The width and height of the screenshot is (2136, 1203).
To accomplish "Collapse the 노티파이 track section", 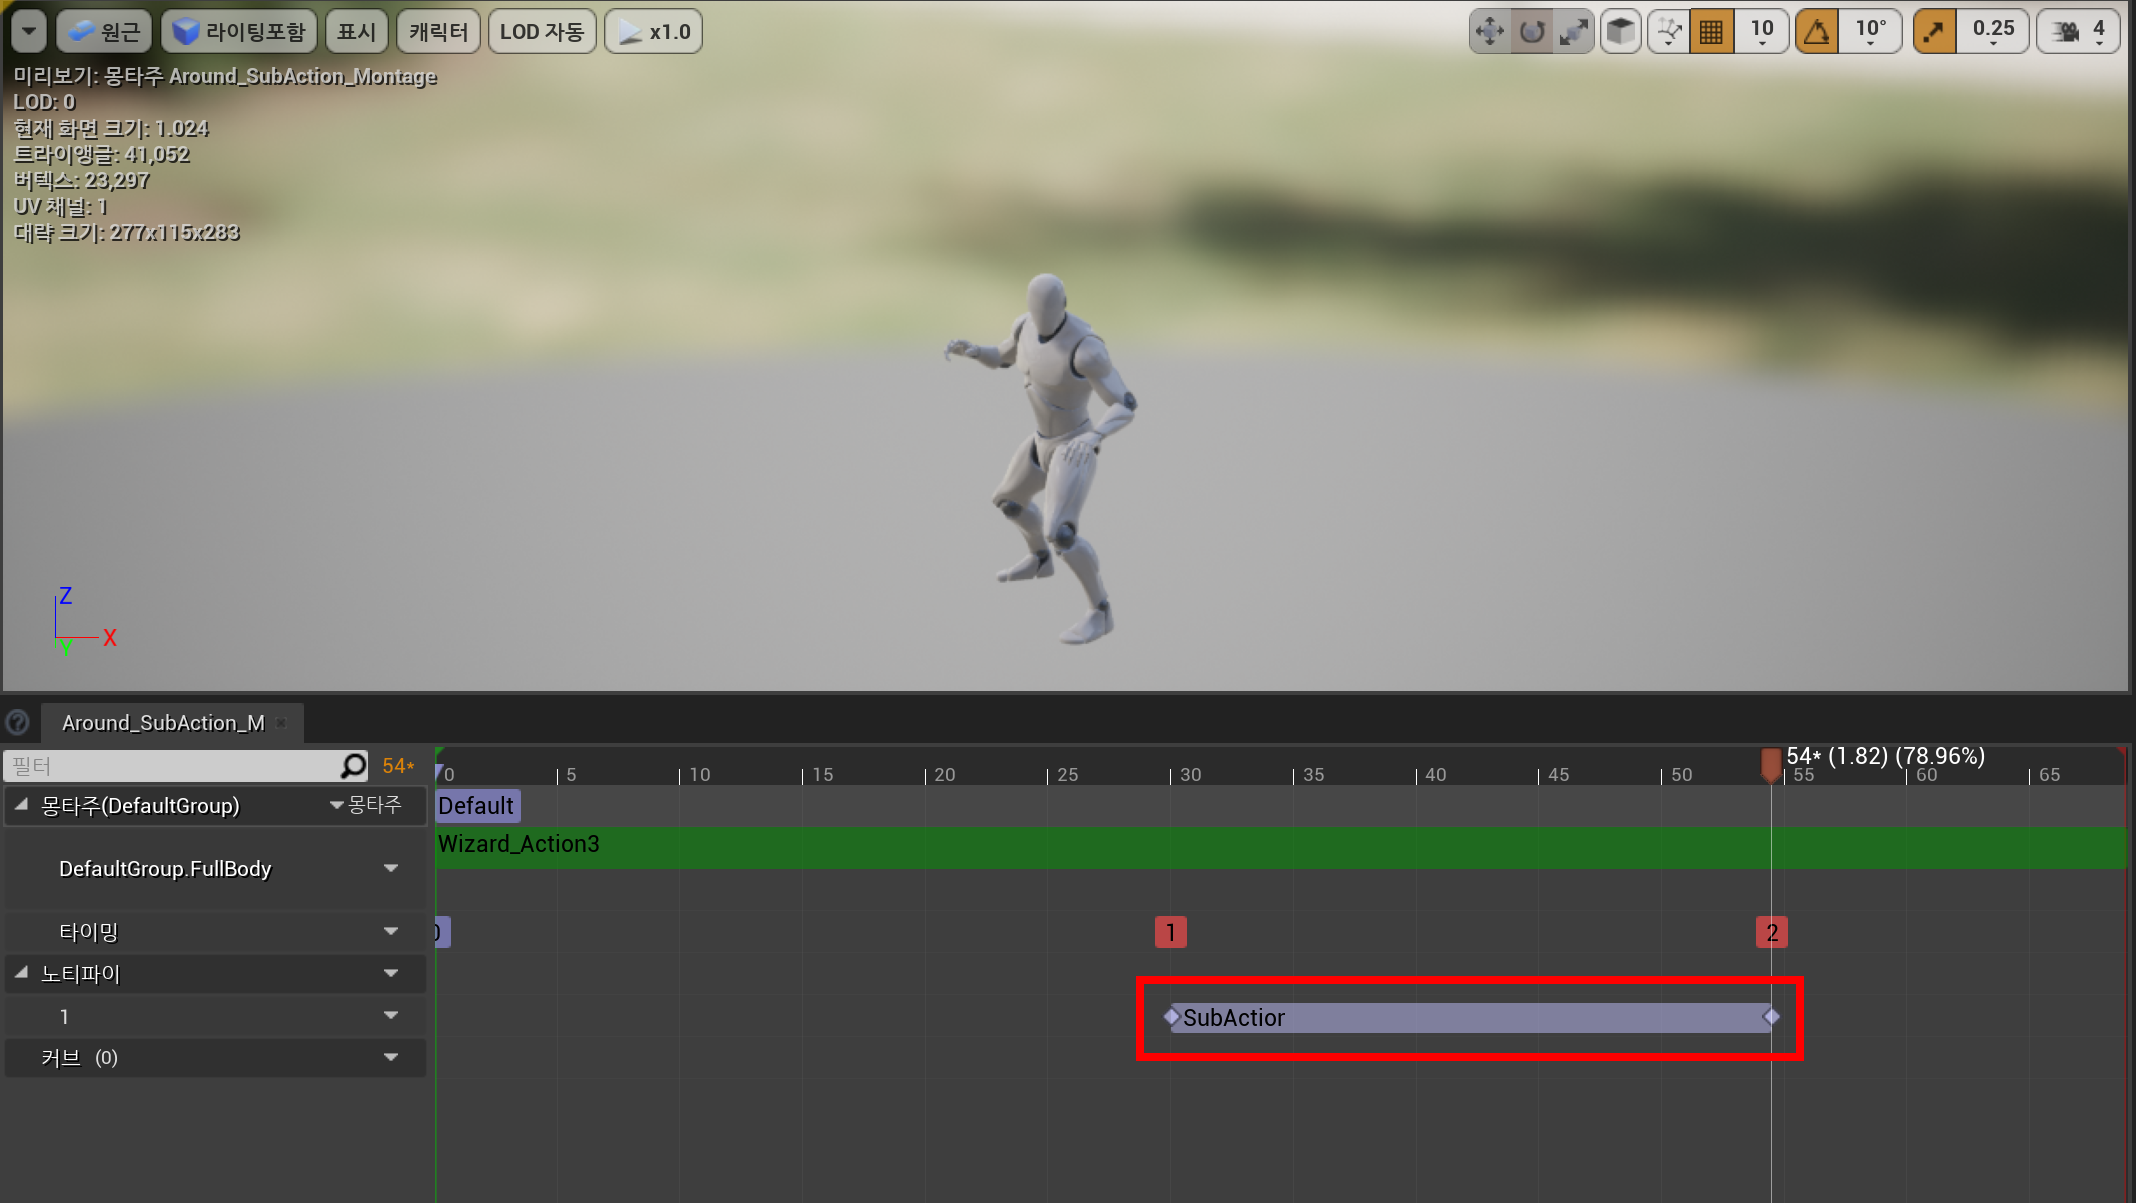I will 21,972.
